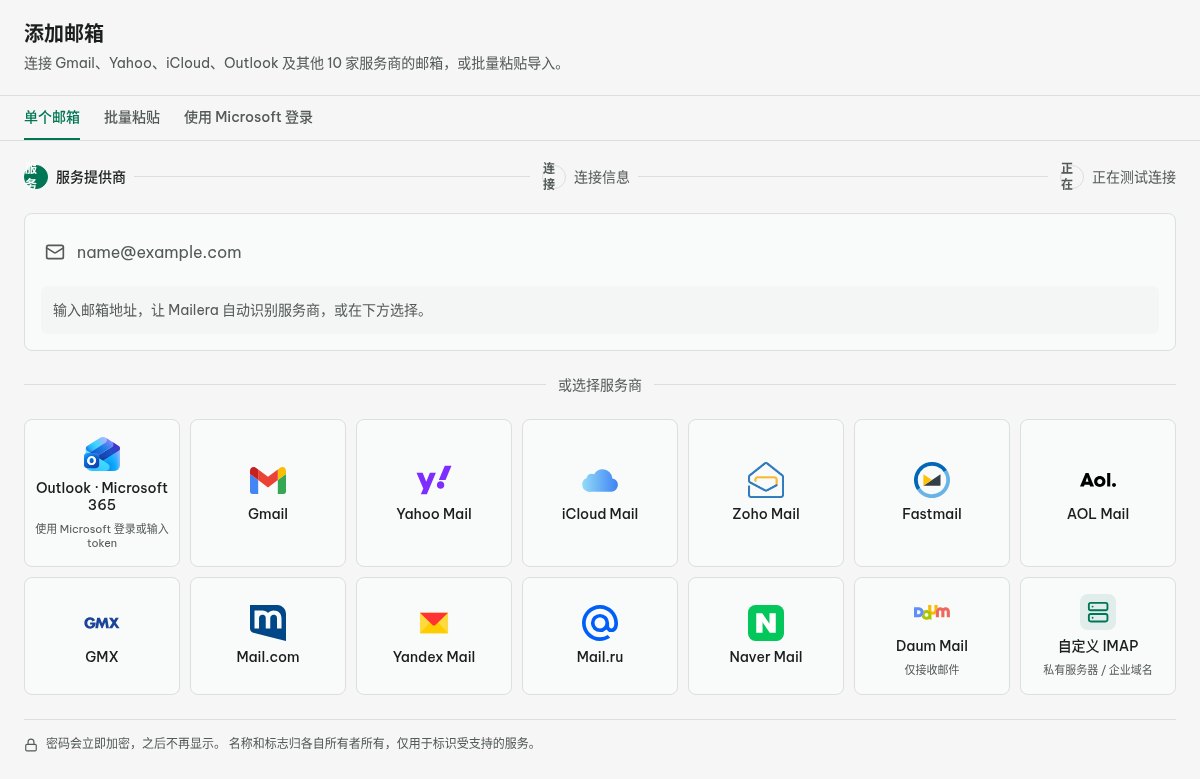Select the Zoho Mail provider label
Image resolution: width=1200 pixels, height=779 pixels.
tap(766, 514)
